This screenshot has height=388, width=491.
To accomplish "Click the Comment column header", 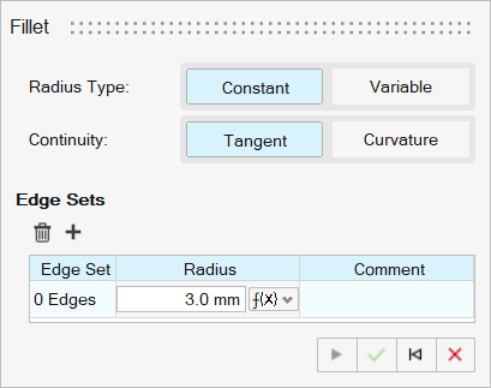I will click(387, 269).
